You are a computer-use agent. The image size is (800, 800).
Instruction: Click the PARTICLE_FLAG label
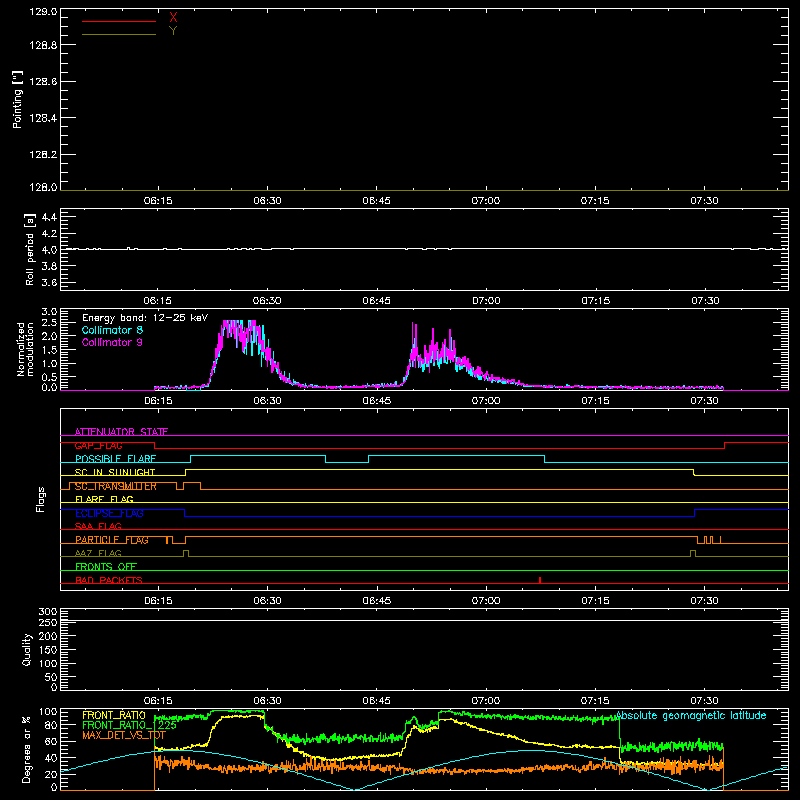pyautogui.click(x=112, y=540)
